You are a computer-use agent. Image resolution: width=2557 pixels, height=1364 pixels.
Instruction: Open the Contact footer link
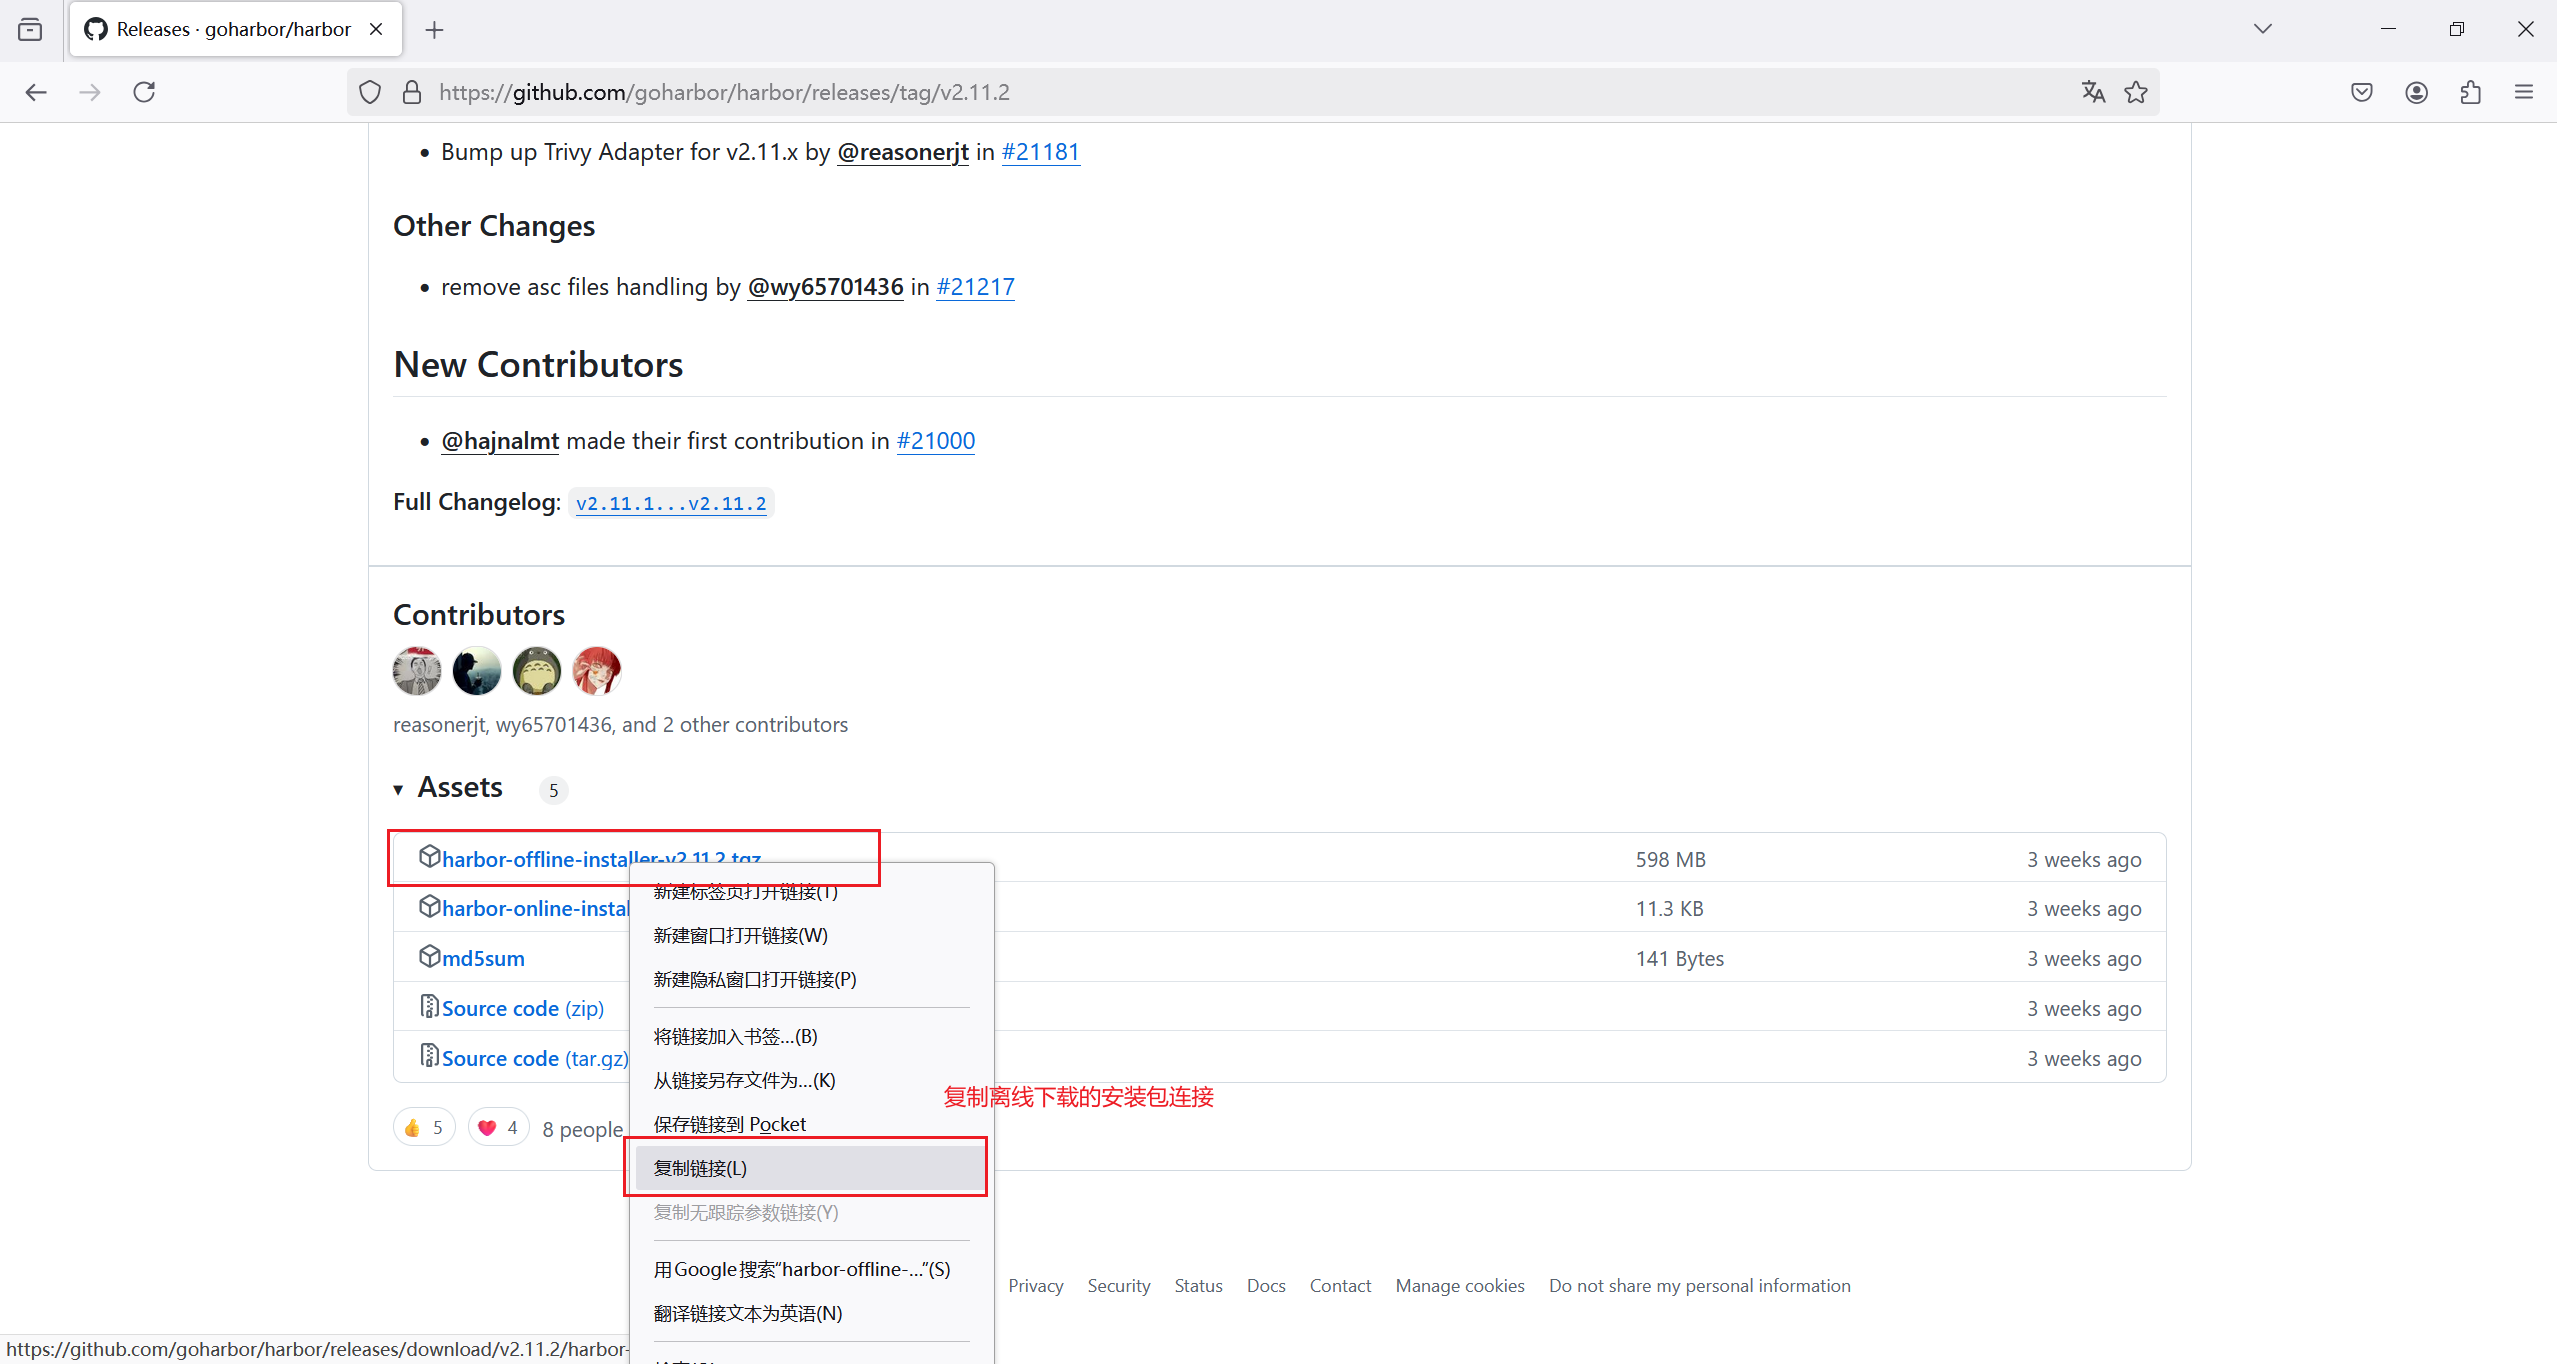(1340, 1286)
